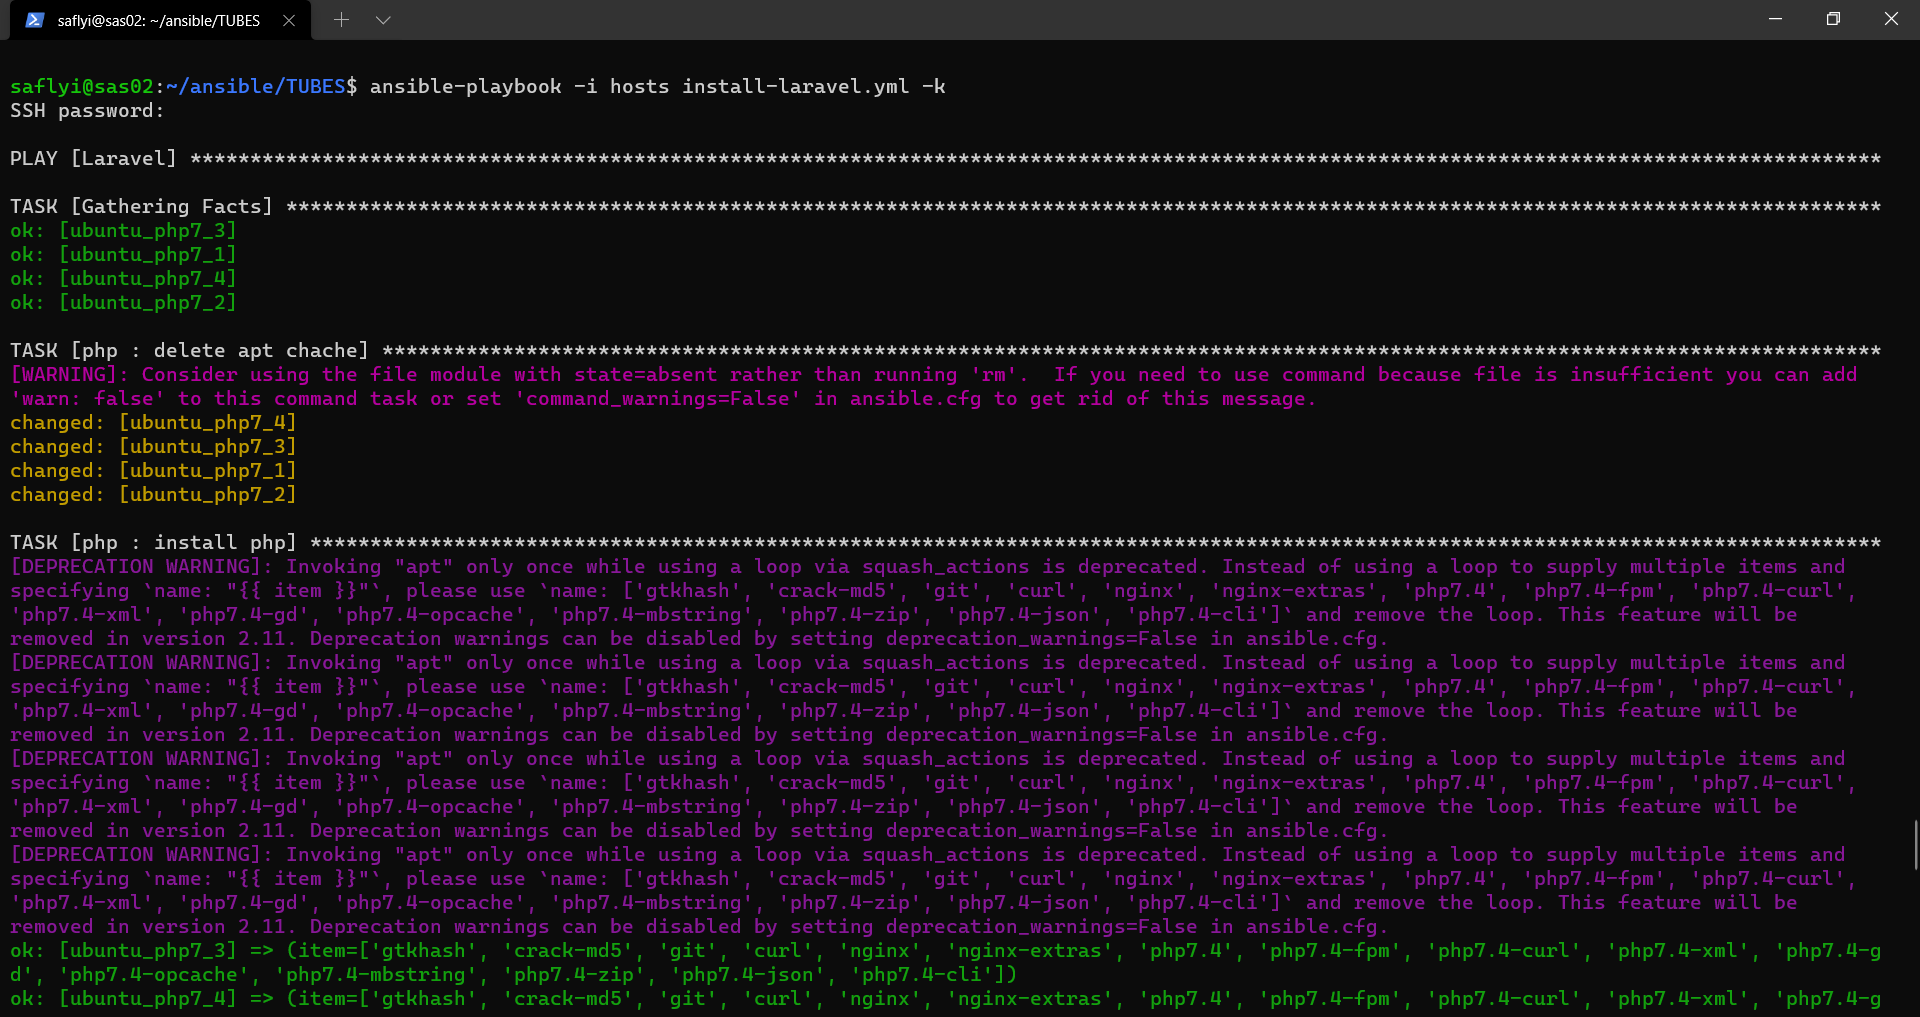Screen dimensions: 1920x1017
Task: Click 'ok: [ubuntu_php7_3]' under Gathering Facts
Action: click(123, 230)
